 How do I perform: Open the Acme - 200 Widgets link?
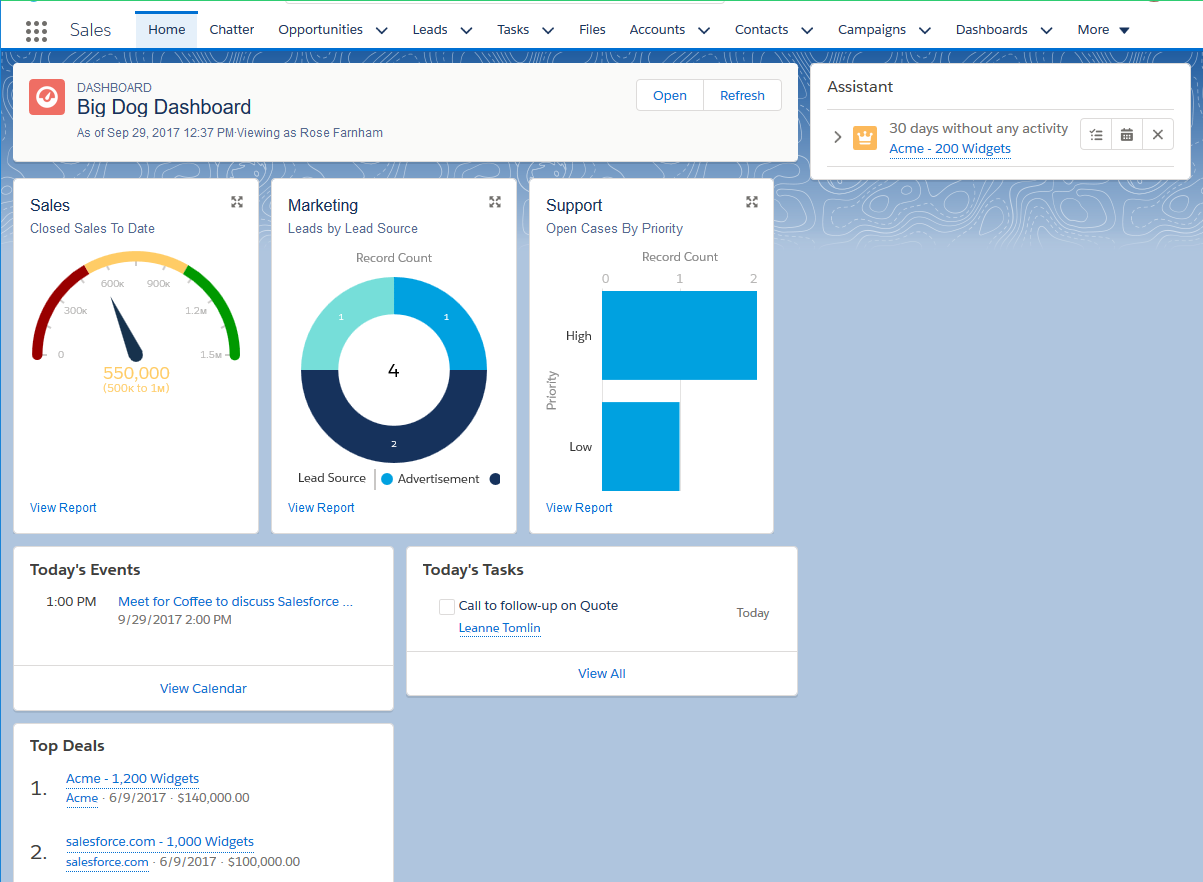click(950, 149)
